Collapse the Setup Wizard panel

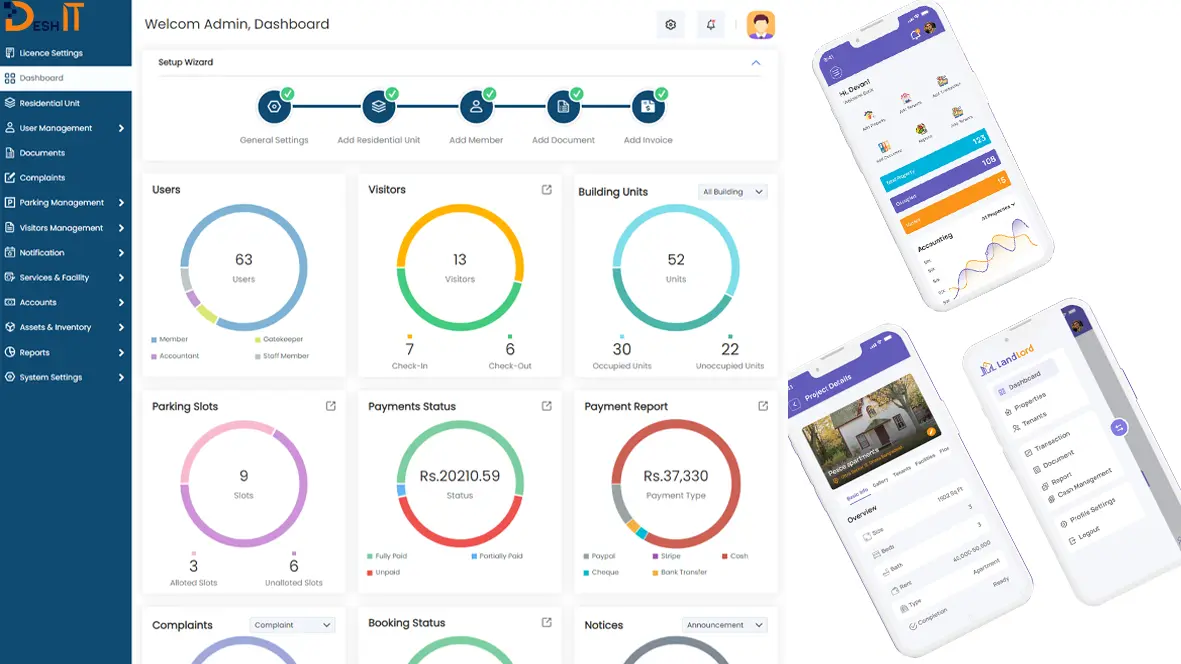pos(756,63)
